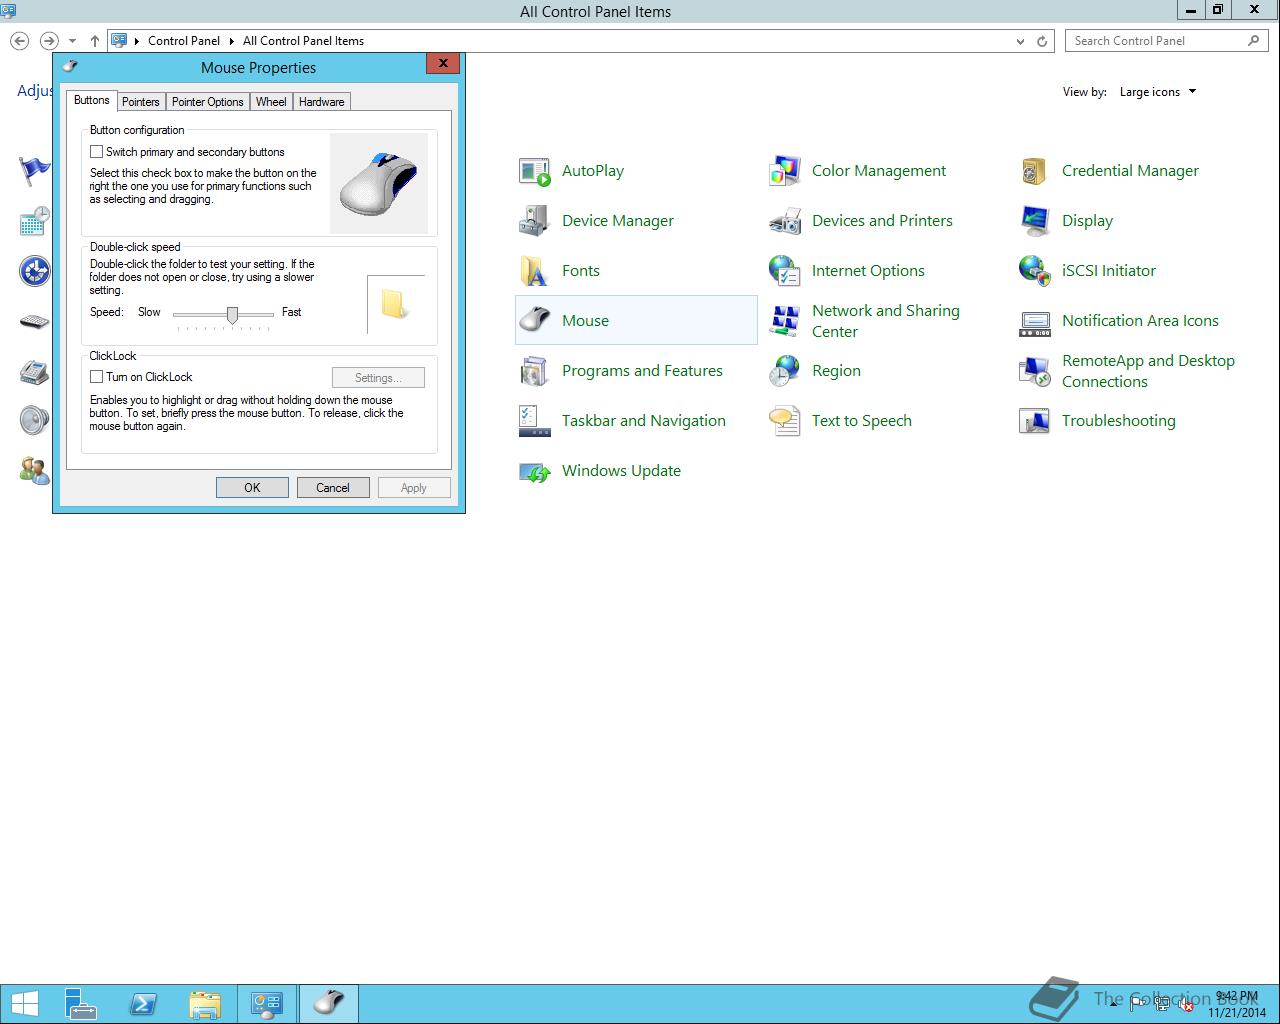This screenshot has height=1024, width=1280.
Task: Launch PowerShell from the taskbar
Action: click(x=143, y=1004)
